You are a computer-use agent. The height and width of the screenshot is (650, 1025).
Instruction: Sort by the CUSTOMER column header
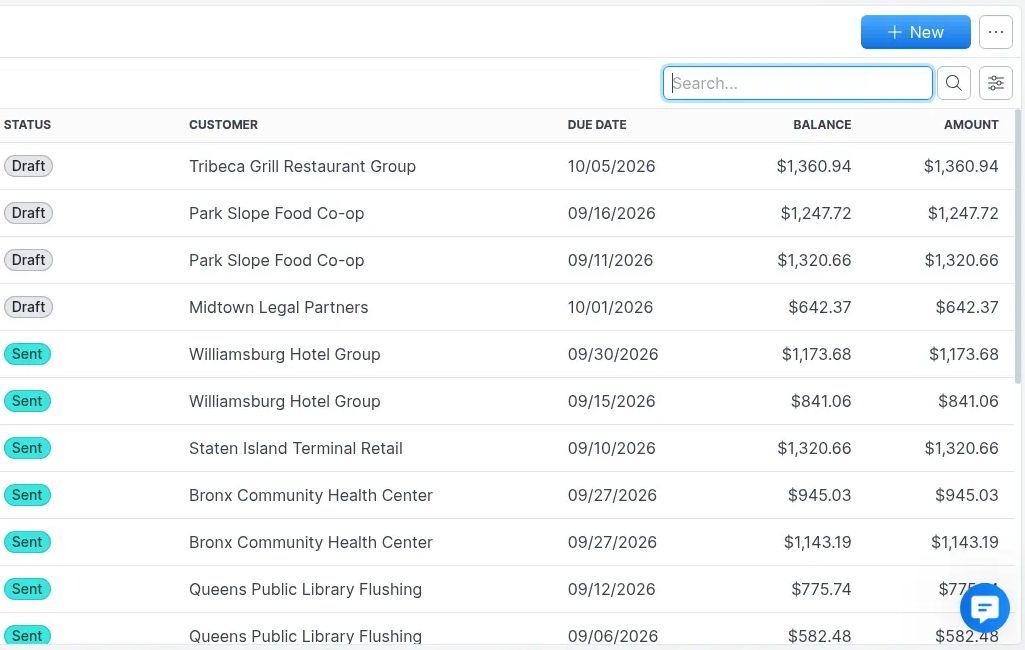point(224,125)
